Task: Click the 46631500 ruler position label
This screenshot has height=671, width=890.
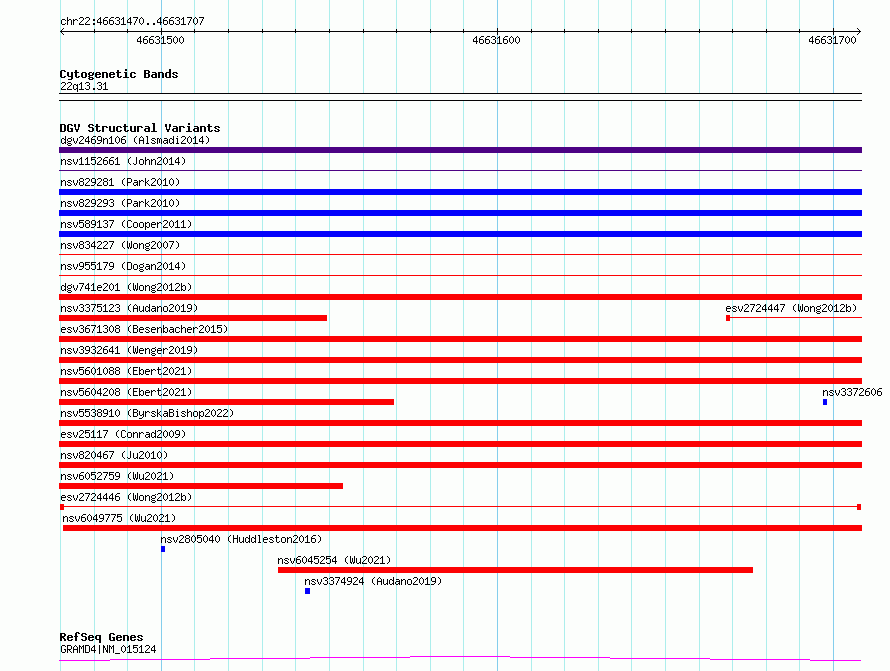Action: tap(160, 40)
